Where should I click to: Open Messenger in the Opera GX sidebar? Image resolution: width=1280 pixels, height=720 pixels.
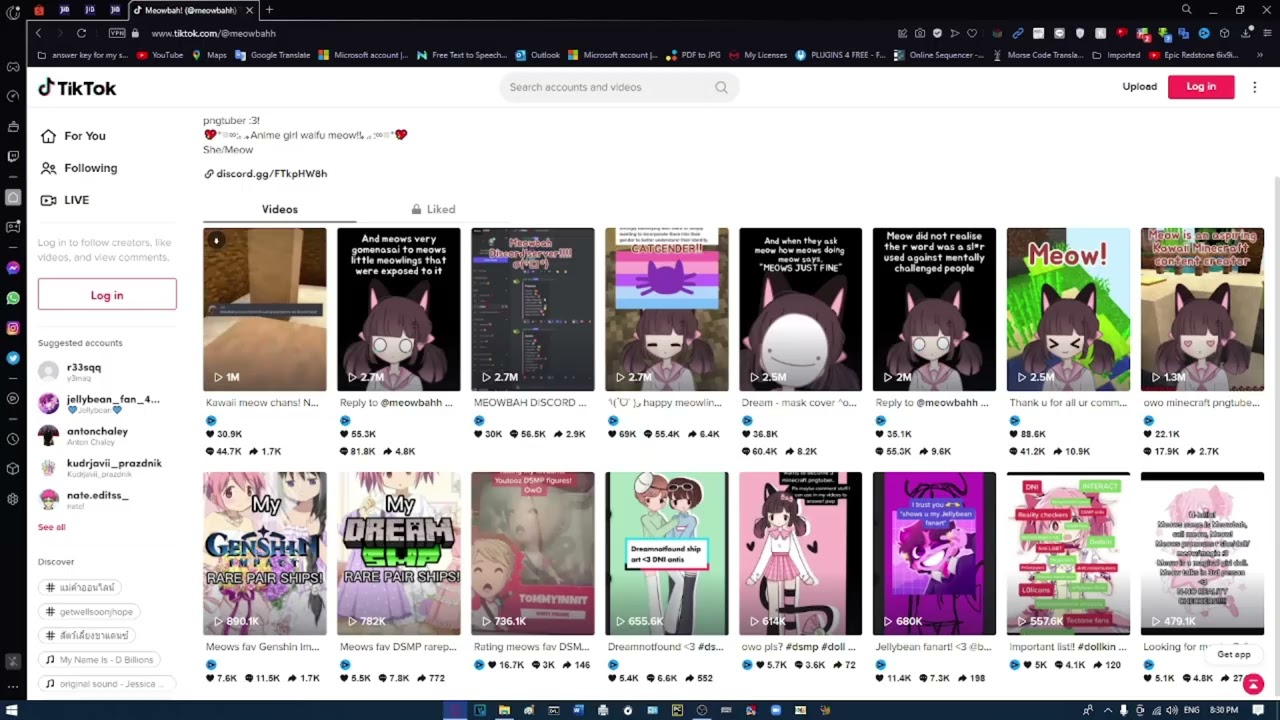point(13,268)
